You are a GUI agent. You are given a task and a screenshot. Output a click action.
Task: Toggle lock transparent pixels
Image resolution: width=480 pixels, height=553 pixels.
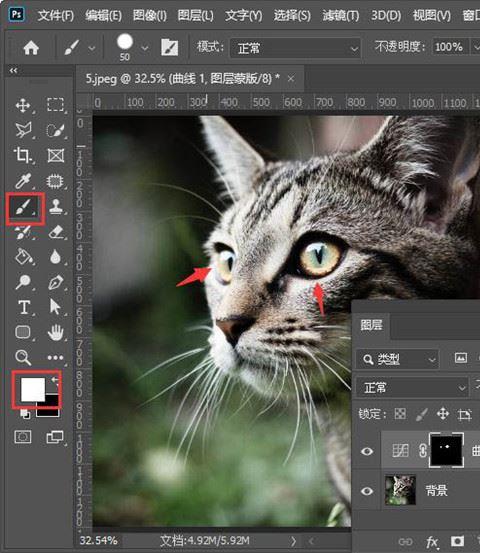click(400, 414)
